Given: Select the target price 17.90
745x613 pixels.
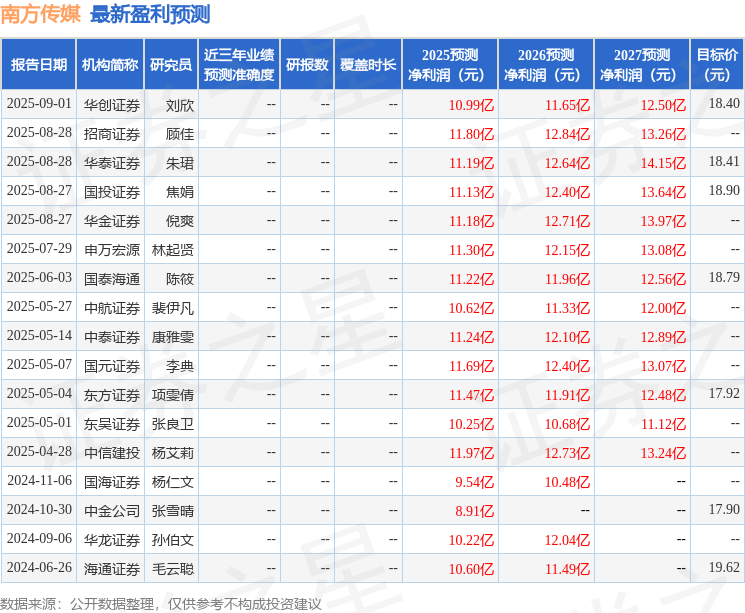Looking at the screenshot, I should pos(724,509).
